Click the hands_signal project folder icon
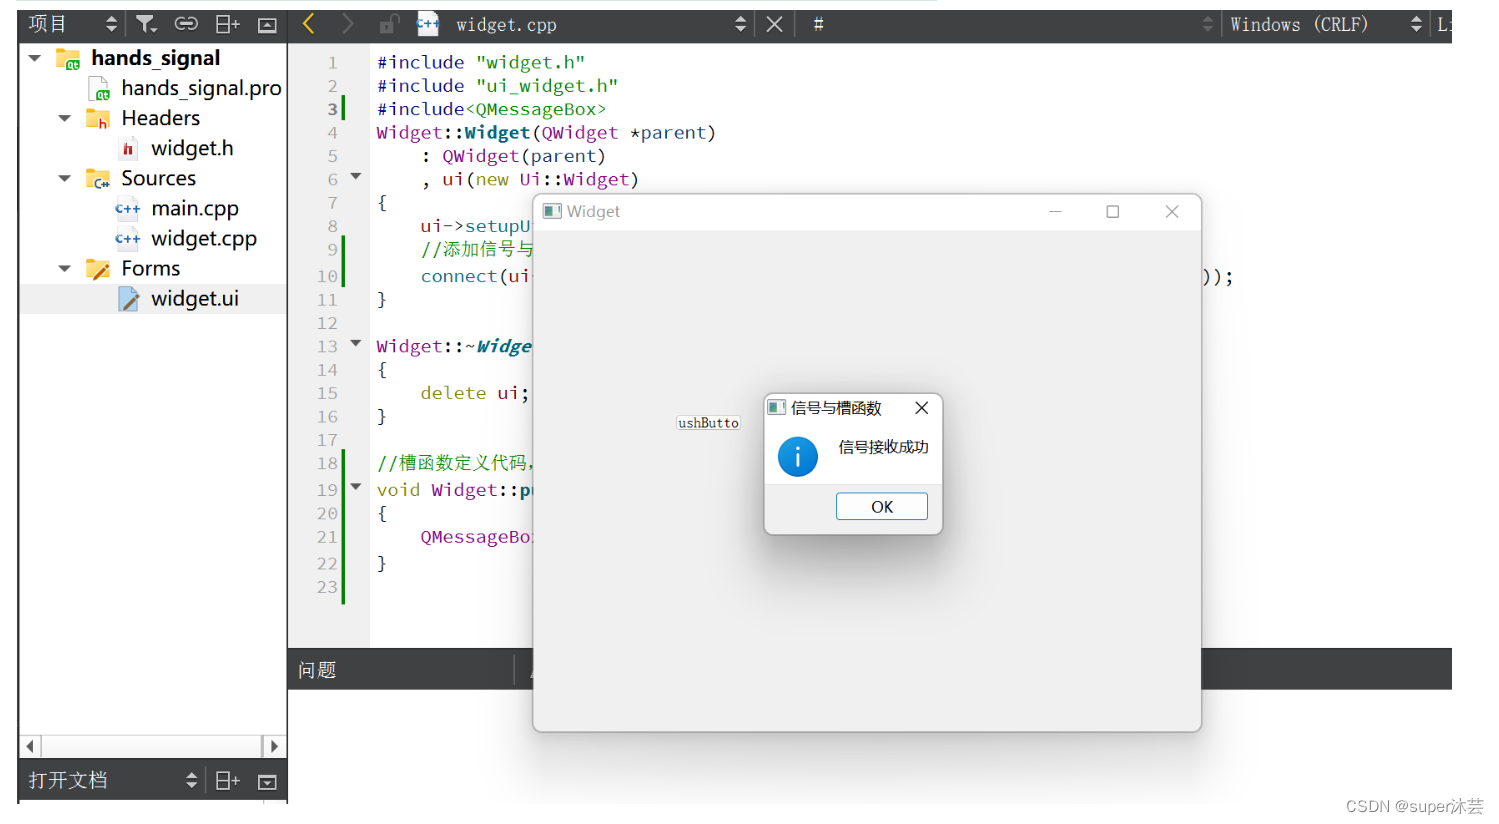The image size is (1499, 824). point(68,58)
